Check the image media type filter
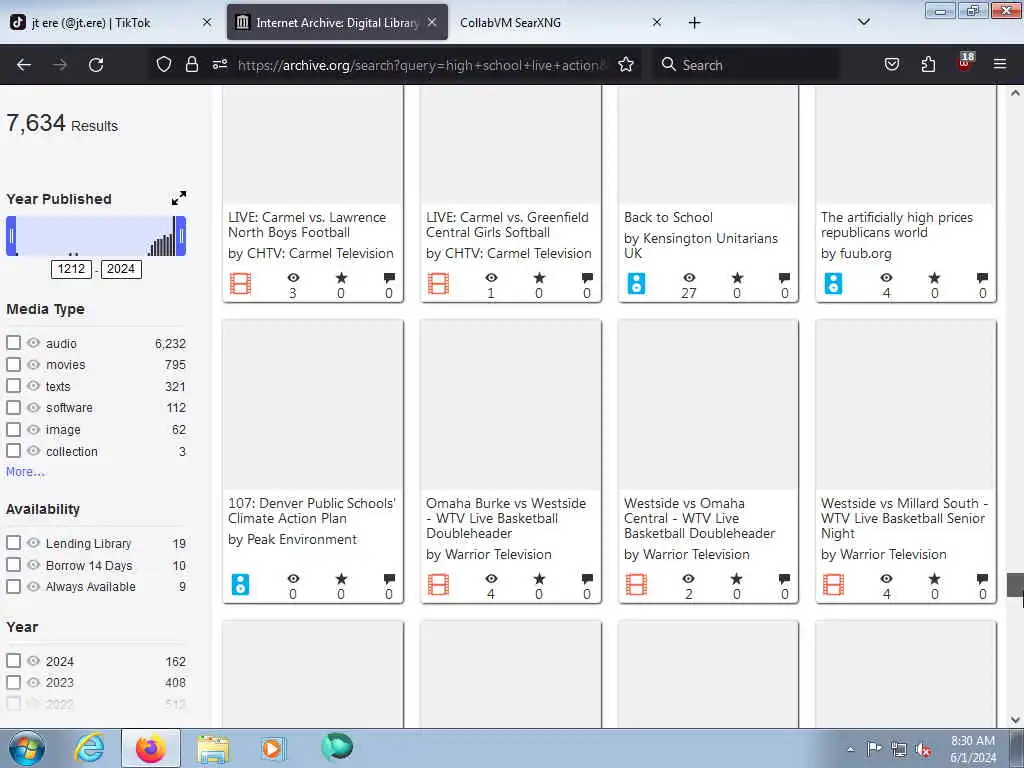 coord(13,429)
